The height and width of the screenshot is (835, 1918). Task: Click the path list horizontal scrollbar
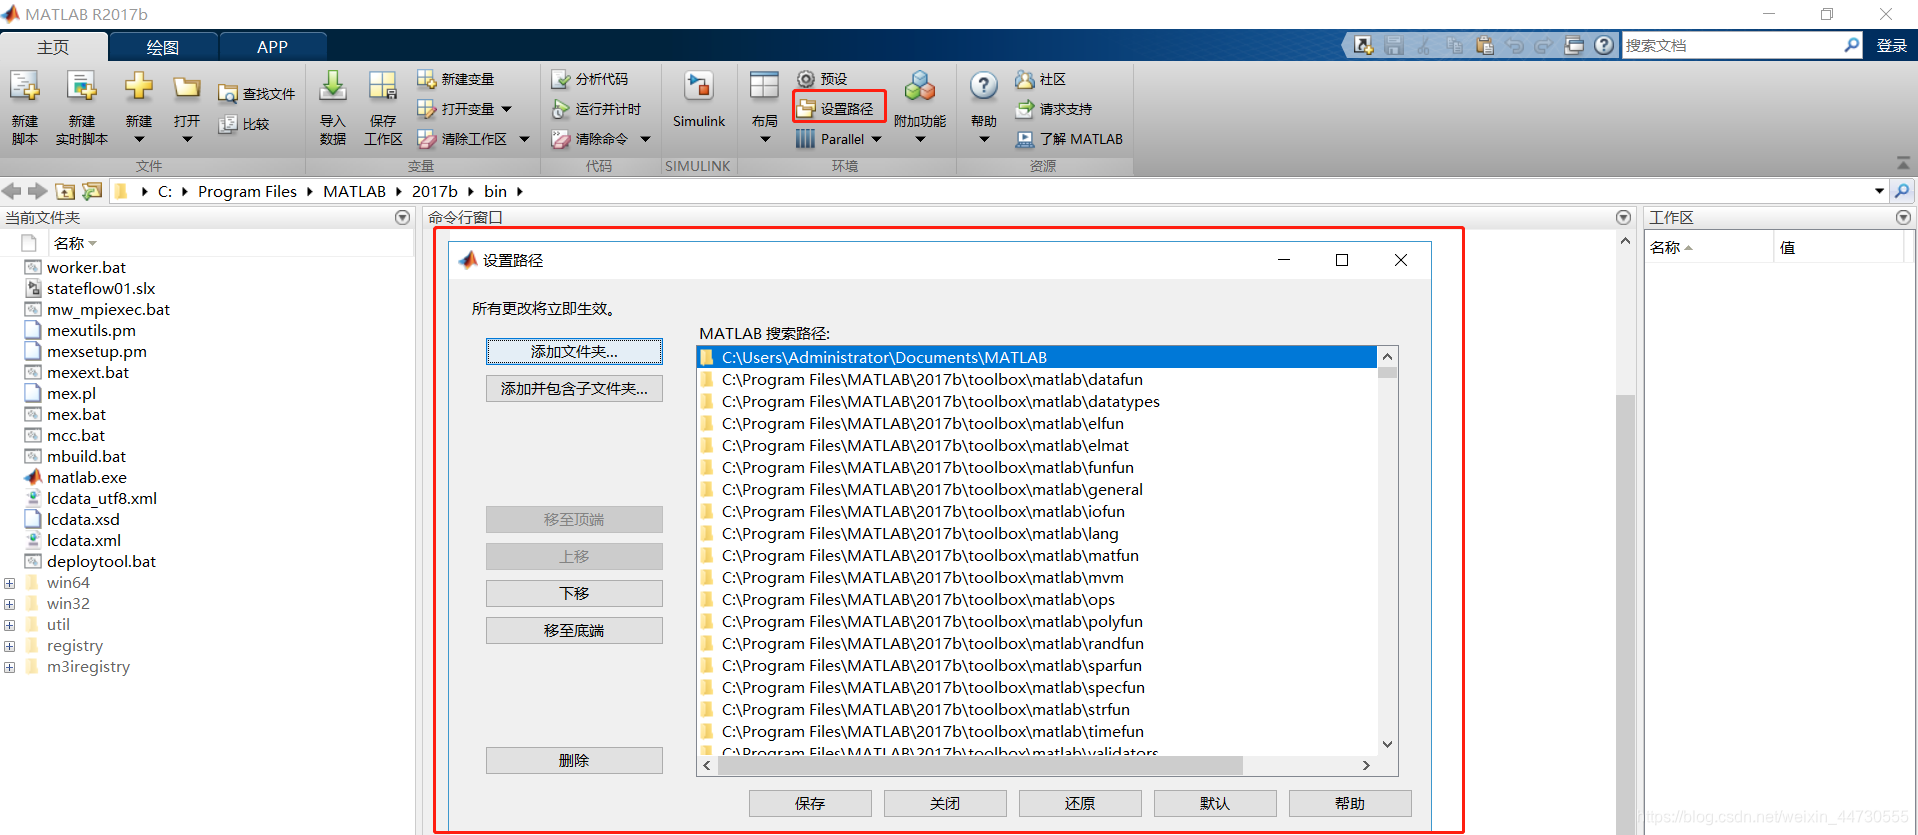(x=979, y=765)
